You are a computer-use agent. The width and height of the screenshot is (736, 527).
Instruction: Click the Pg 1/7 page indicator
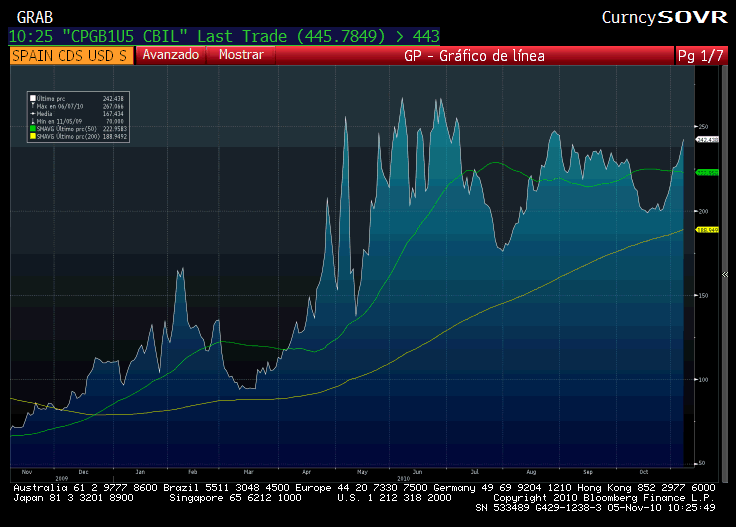click(x=700, y=56)
